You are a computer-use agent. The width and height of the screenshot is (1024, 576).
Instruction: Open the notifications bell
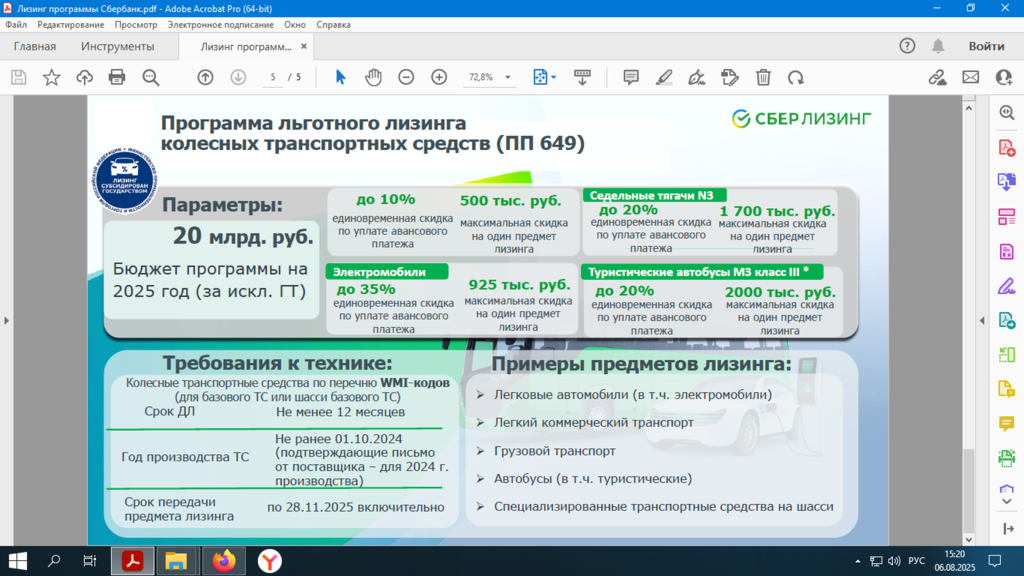tap(938, 46)
